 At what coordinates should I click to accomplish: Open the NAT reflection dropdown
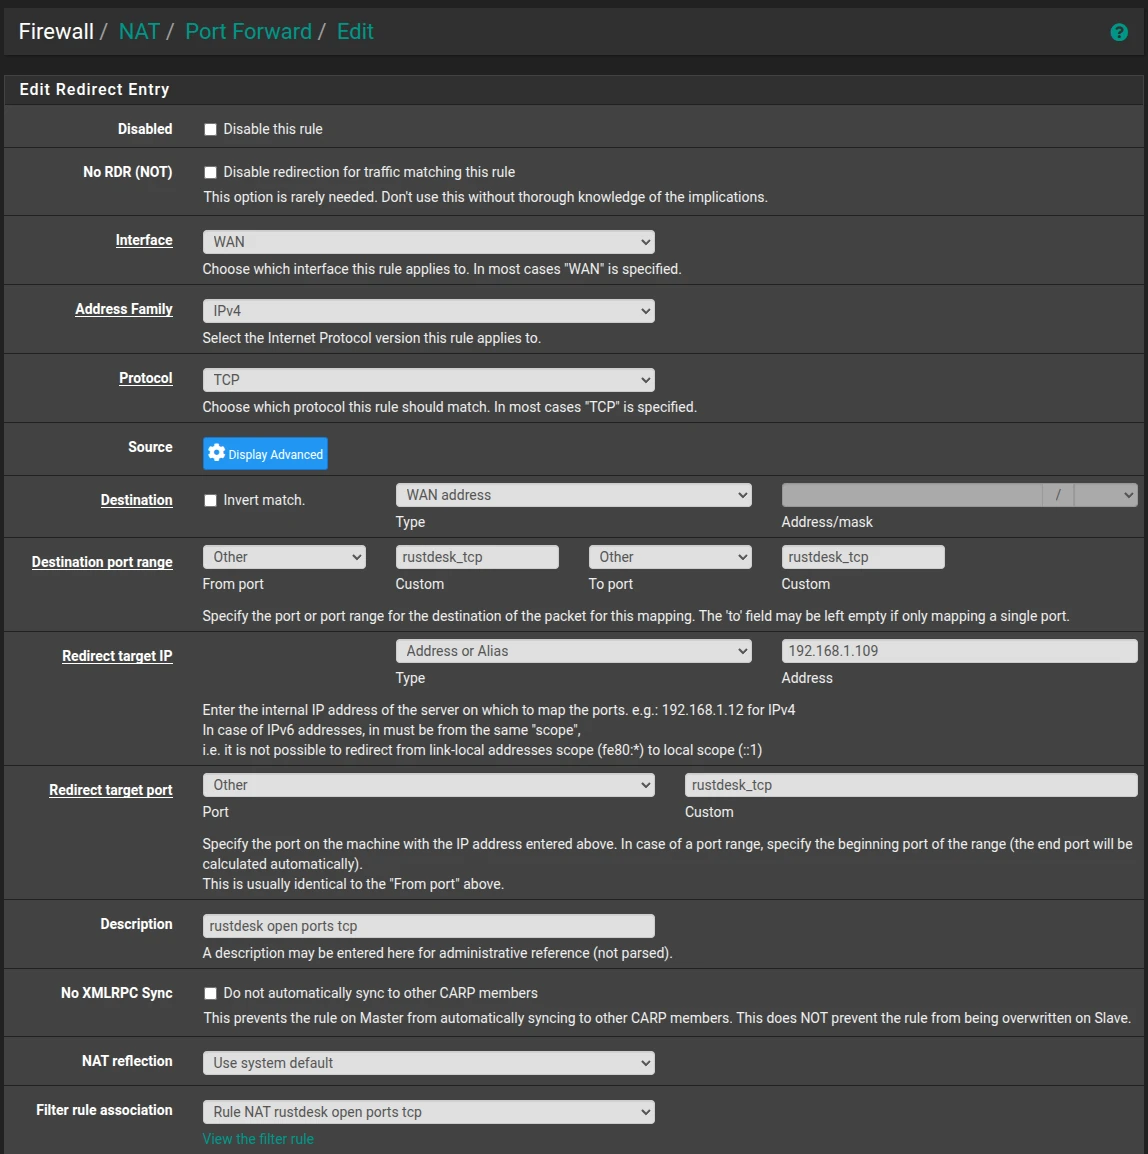428,1063
